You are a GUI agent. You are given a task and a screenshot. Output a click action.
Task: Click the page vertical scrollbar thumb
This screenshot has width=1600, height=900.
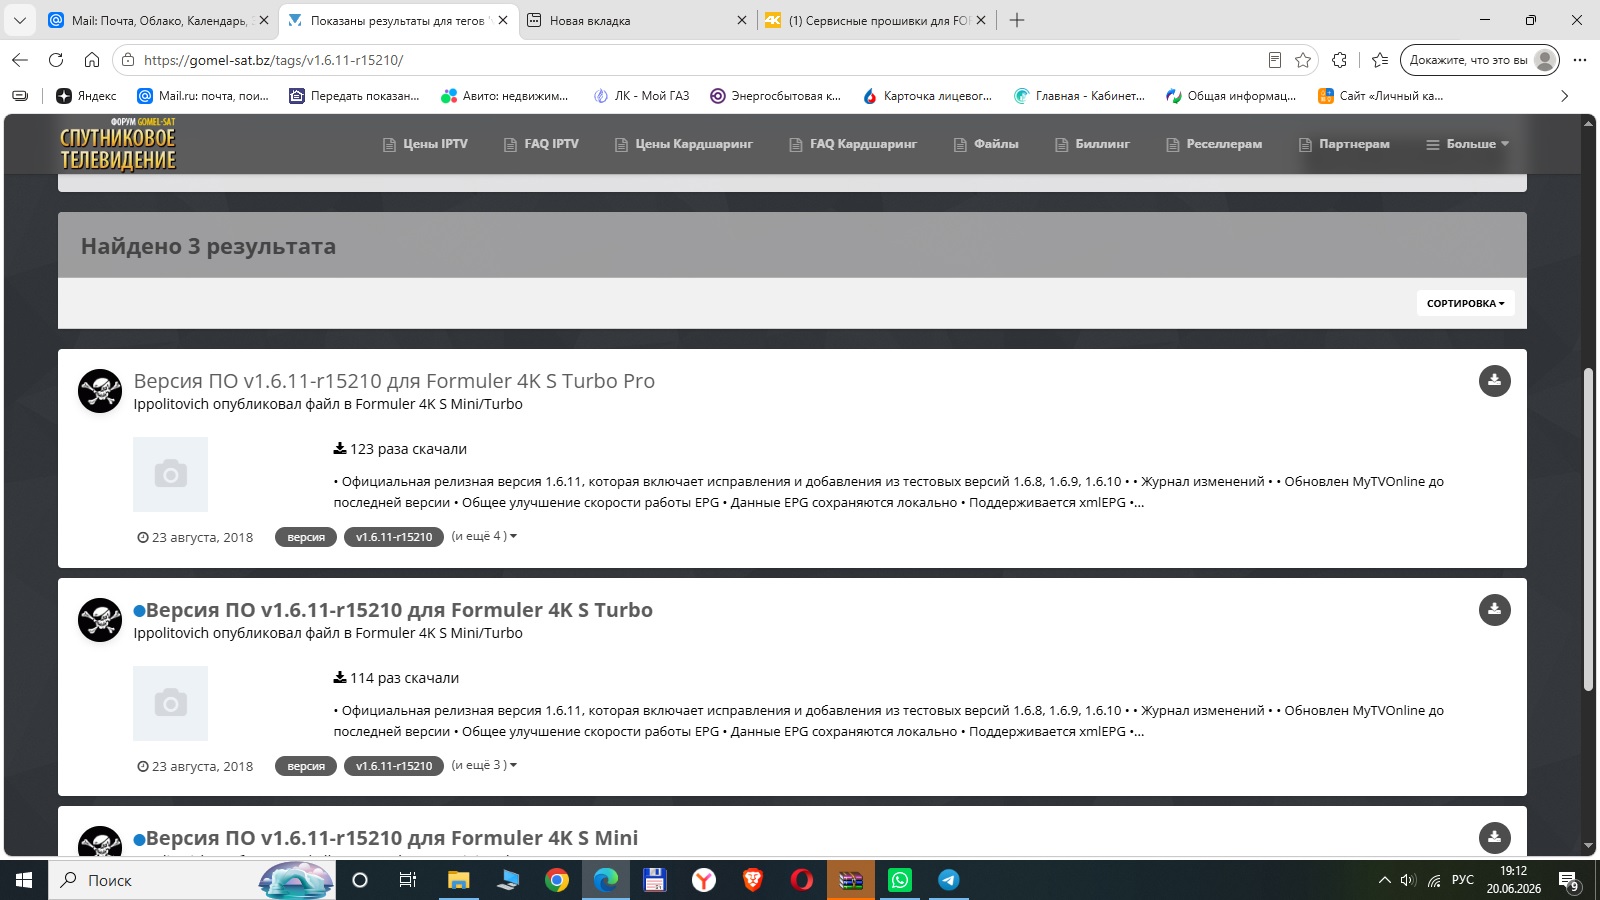[x=1588, y=530]
